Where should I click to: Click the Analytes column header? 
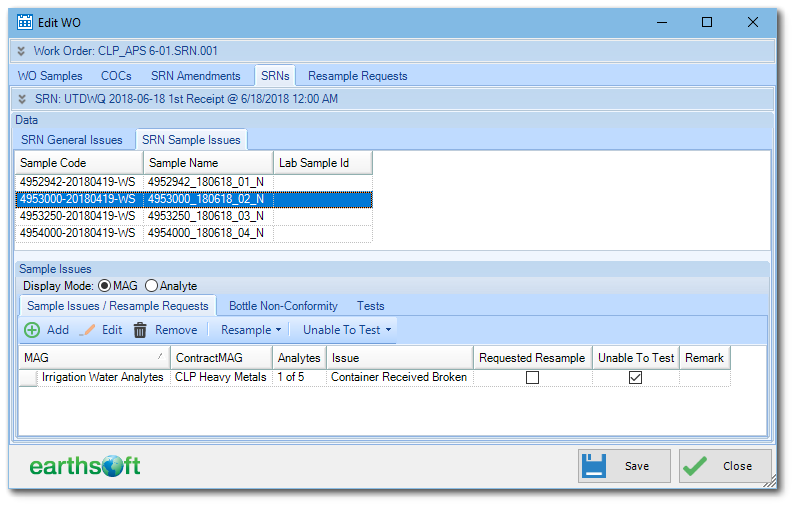click(x=299, y=358)
